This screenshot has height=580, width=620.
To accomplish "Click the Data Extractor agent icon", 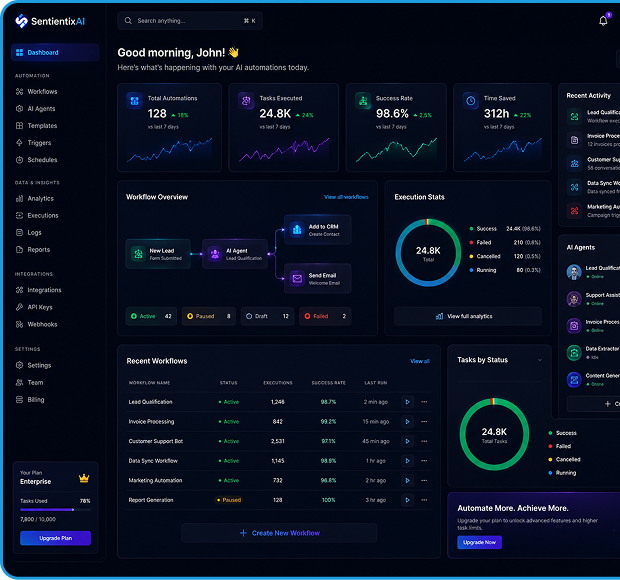I will 574,353.
